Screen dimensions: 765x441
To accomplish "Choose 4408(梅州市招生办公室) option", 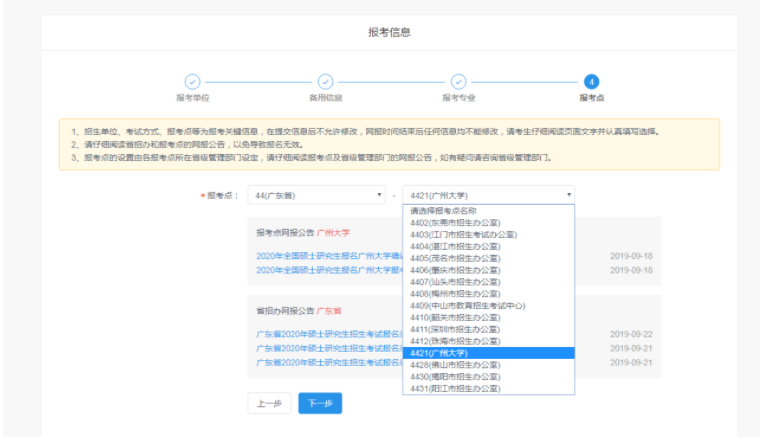I will click(488, 294).
